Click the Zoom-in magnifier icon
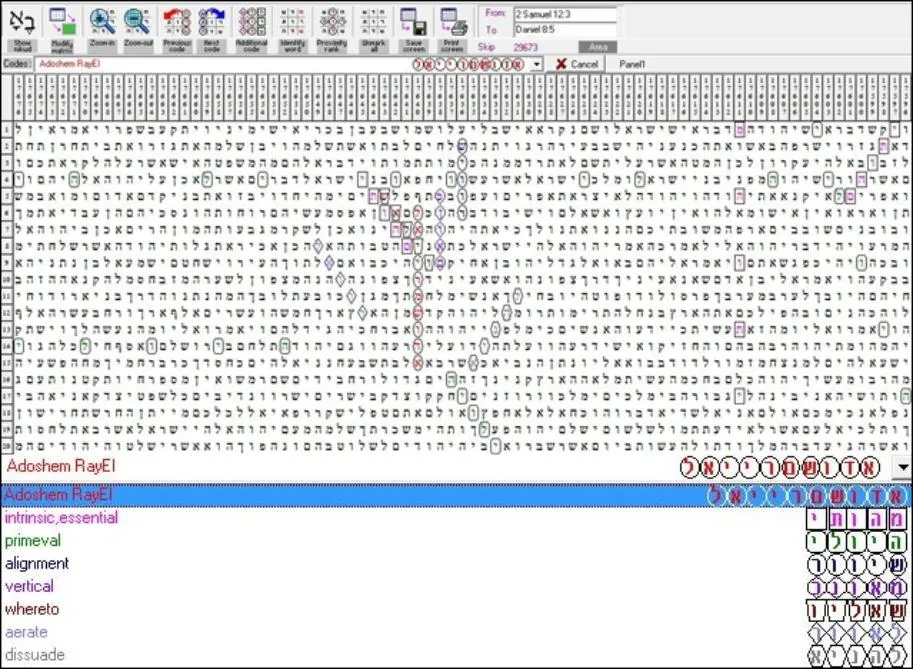 click(102, 29)
